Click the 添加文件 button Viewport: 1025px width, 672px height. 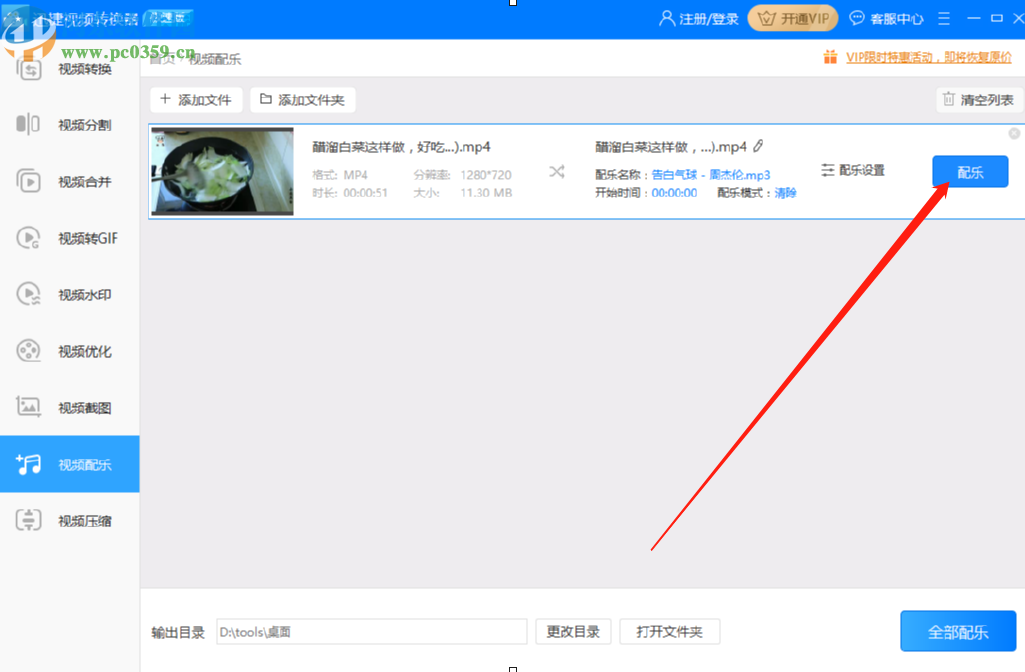[x=196, y=100]
